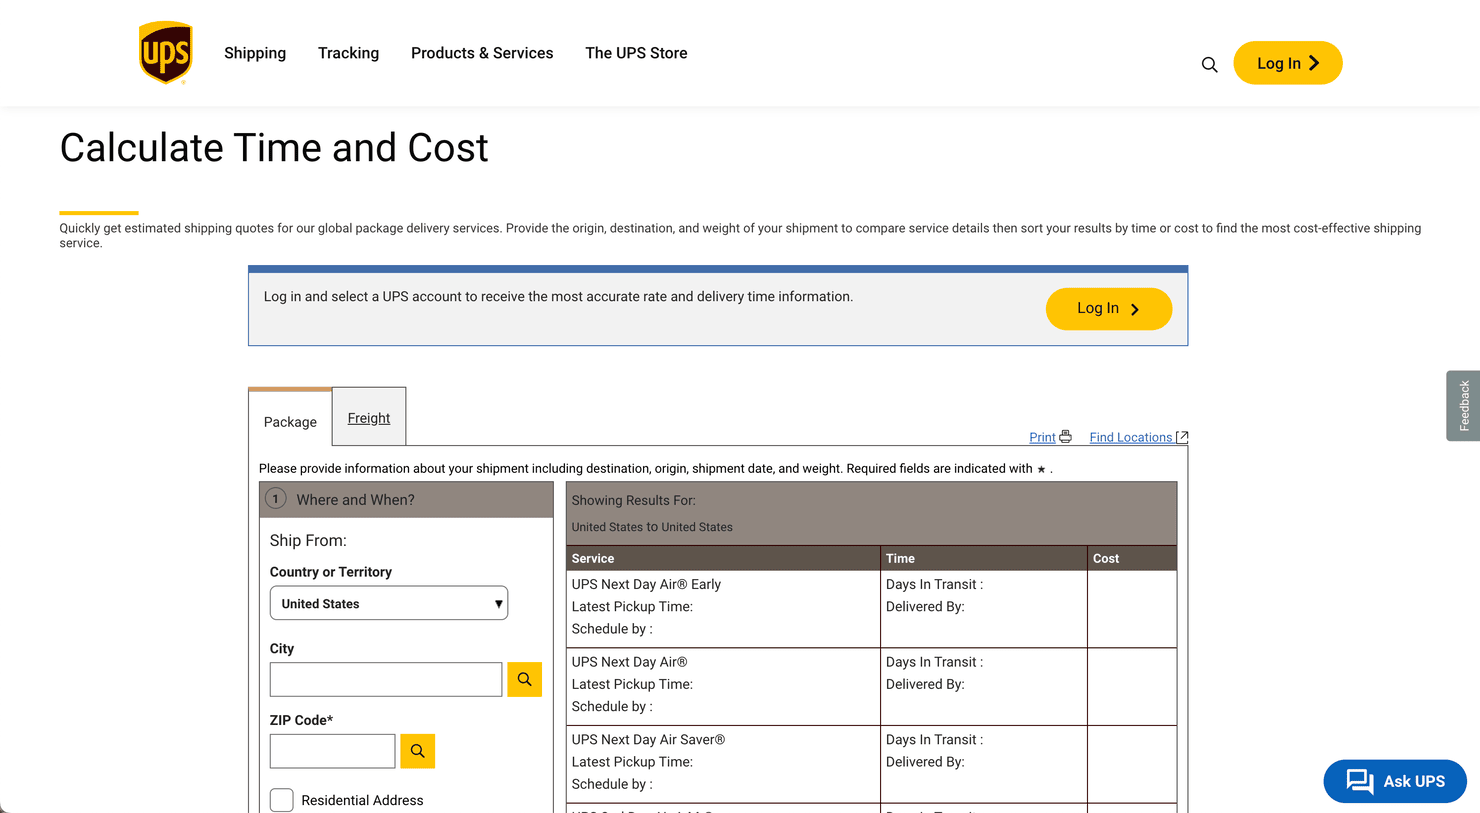The width and height of the screenshot is (1480, 813).
Task: Click the 'Ship From:' label
Action: (x=308, y=540)
